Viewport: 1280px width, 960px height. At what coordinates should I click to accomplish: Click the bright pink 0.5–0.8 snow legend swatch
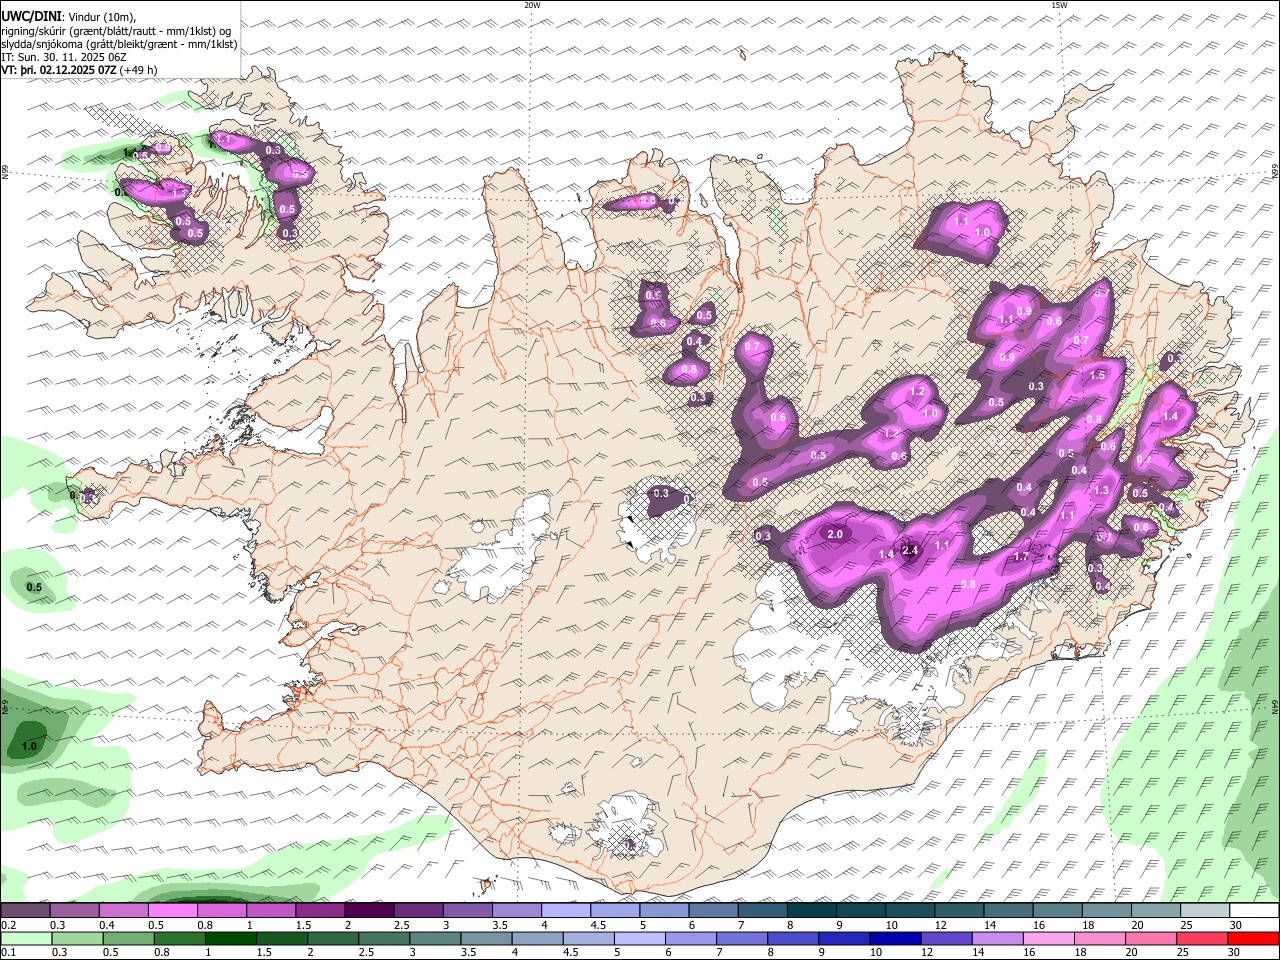click(x=172, y=911)
